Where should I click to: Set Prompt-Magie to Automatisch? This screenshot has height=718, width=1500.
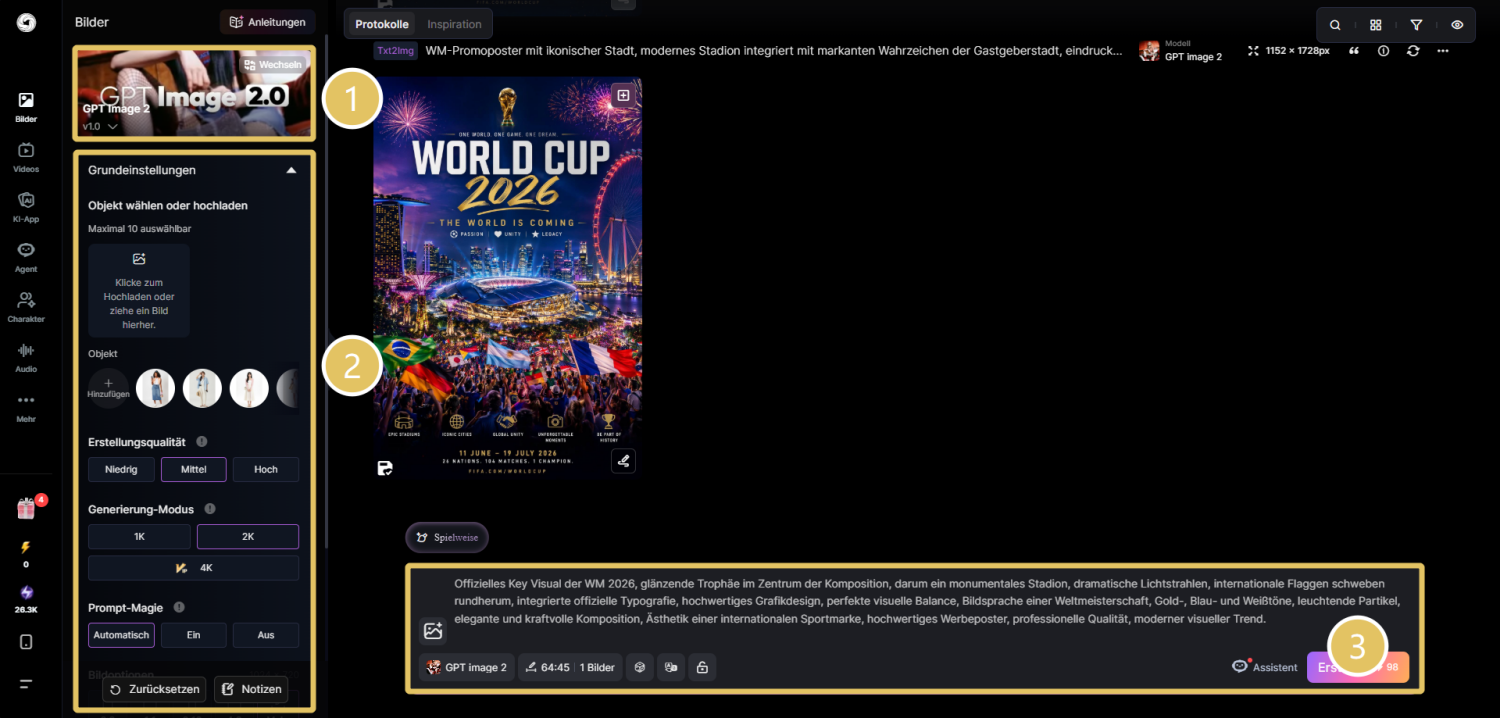(121, 635)
